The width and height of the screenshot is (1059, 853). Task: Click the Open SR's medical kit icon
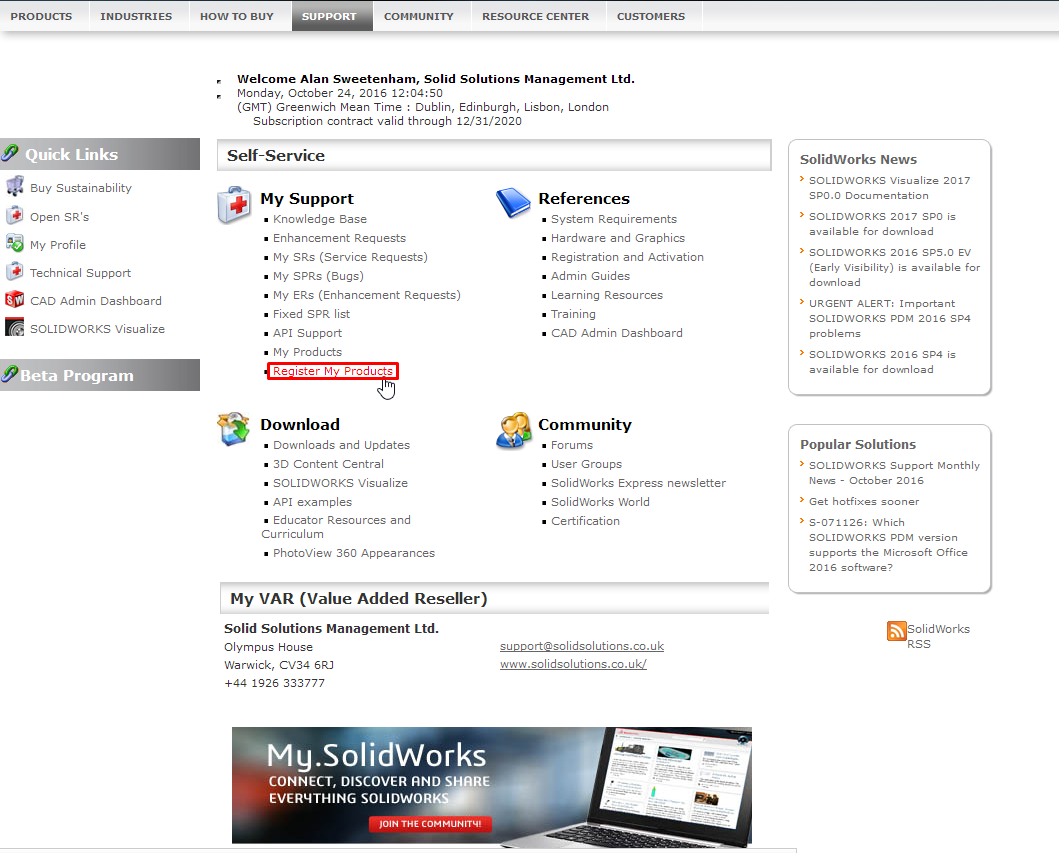tap(14, 215)
